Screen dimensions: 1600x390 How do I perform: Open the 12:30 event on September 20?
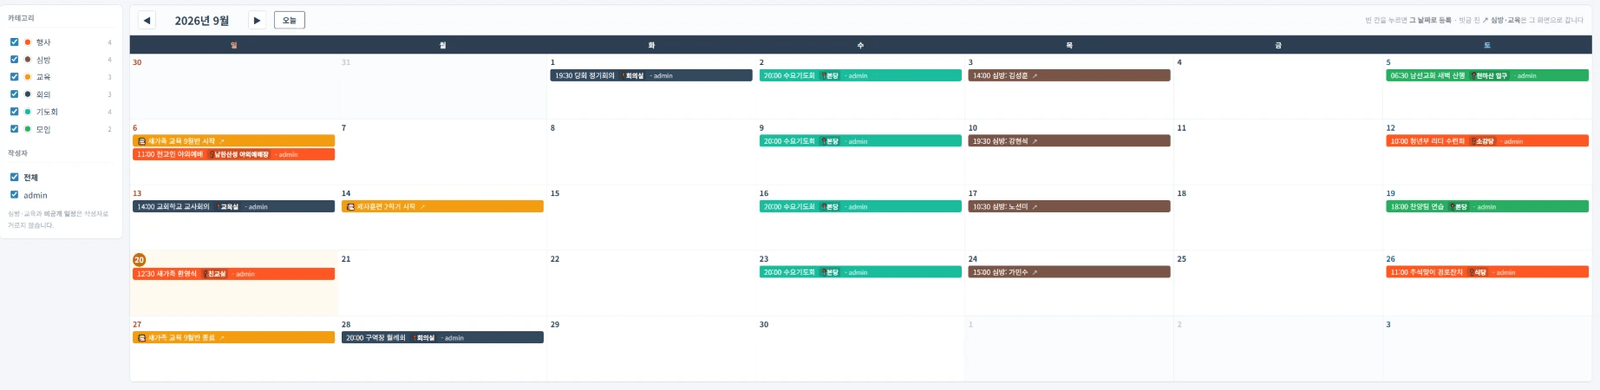tap(233, 273)
